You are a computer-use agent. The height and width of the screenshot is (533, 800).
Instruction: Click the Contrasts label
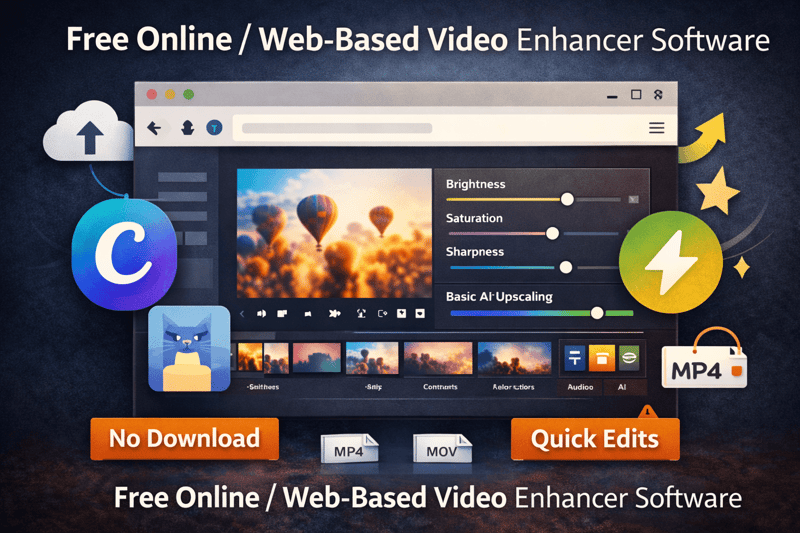[x=440, y=387]
